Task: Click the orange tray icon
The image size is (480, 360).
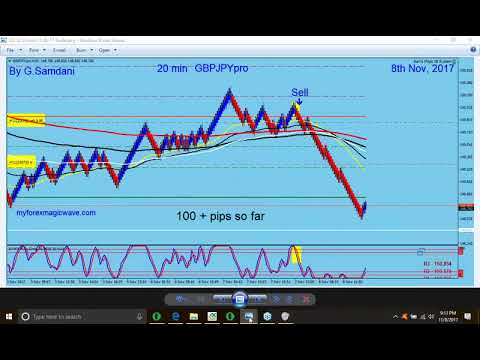Action: tap(405, 316)
